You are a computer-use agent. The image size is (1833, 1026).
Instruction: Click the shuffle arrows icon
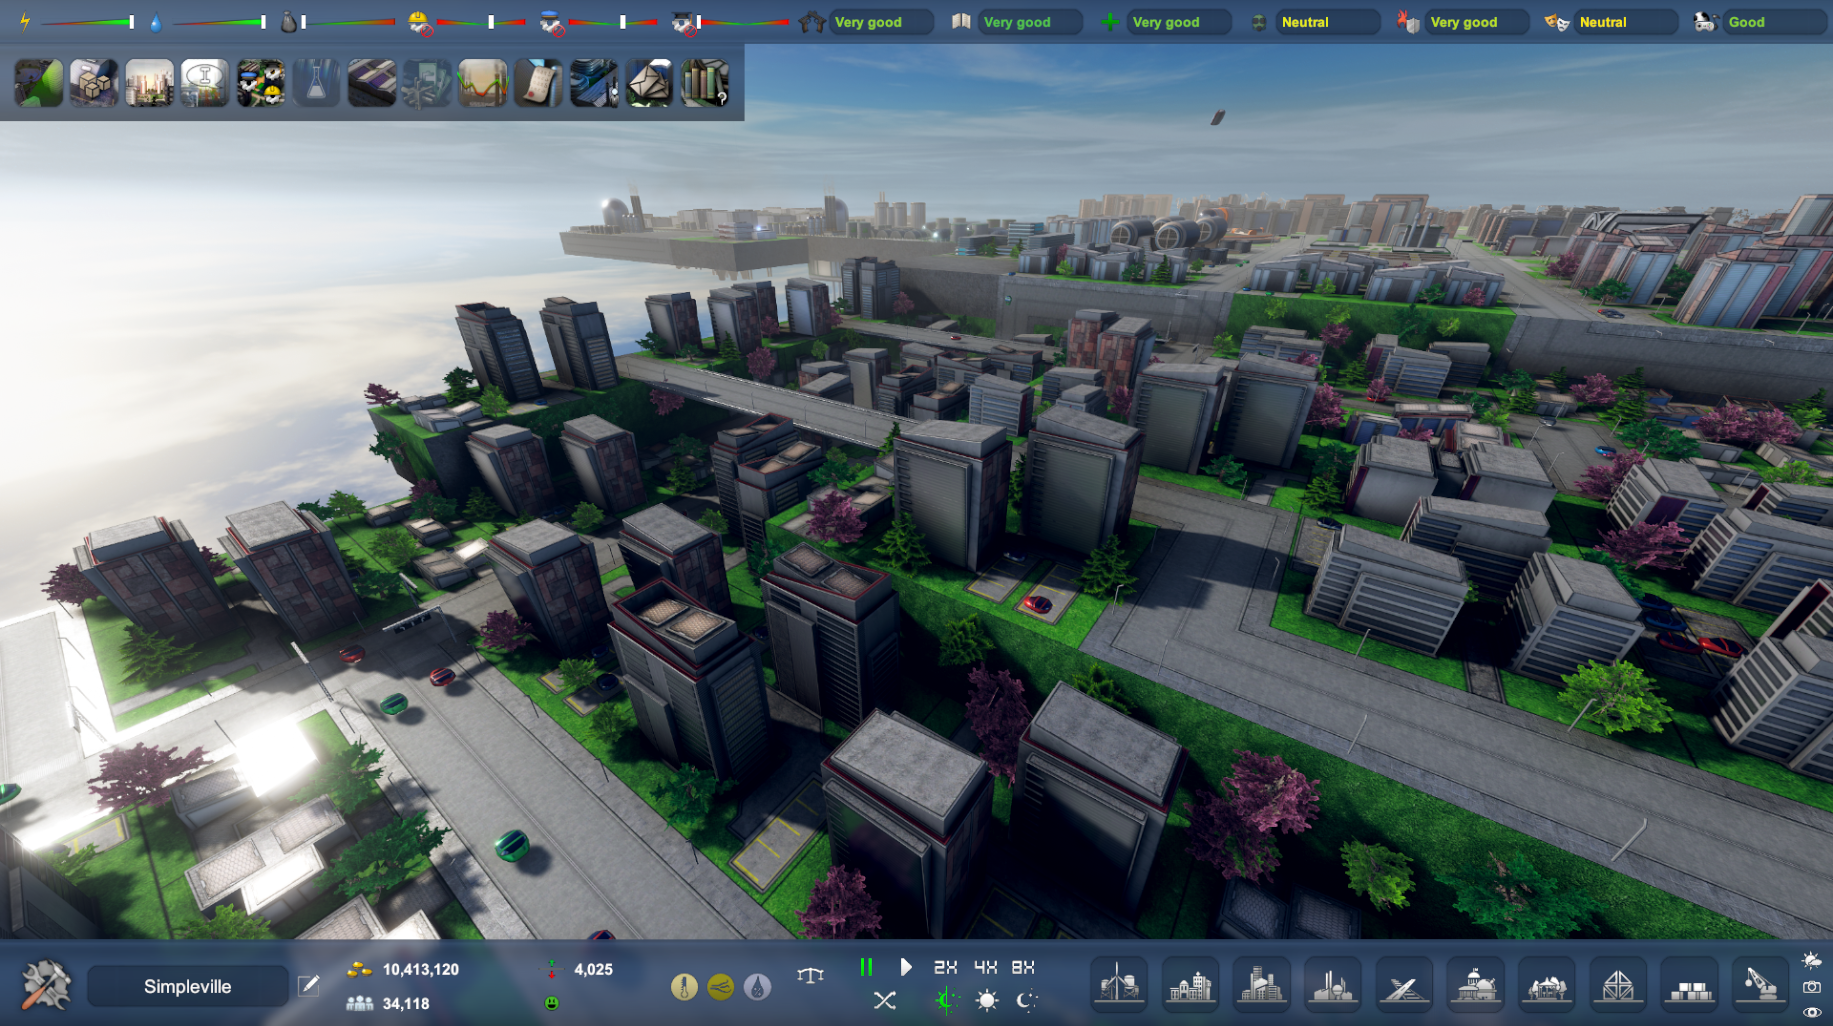[x=884, y=1000]
